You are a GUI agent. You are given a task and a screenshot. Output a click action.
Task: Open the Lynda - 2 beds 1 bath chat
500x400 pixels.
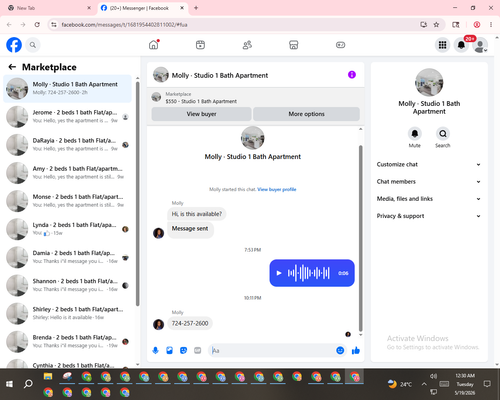point(67,229)
